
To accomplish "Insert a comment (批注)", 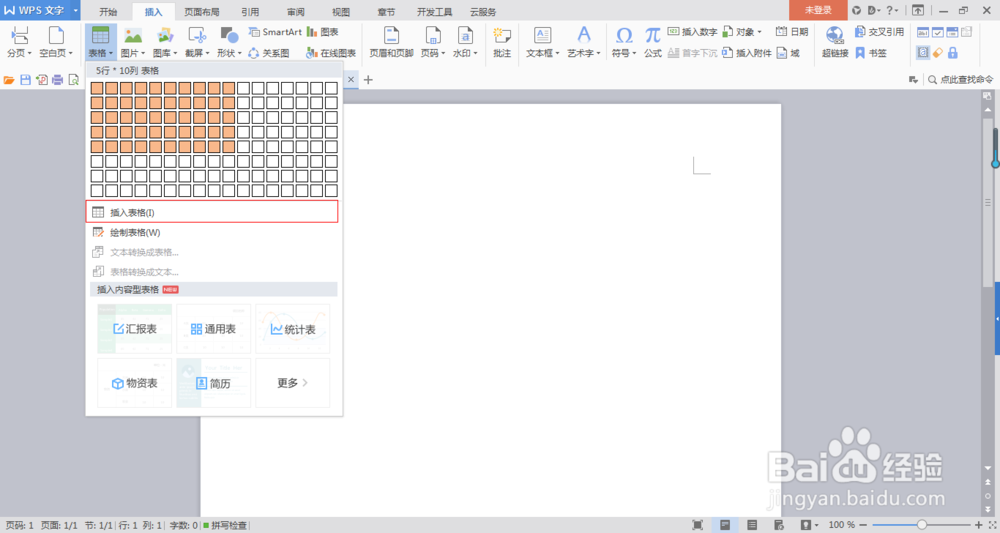I will [502, 42].
